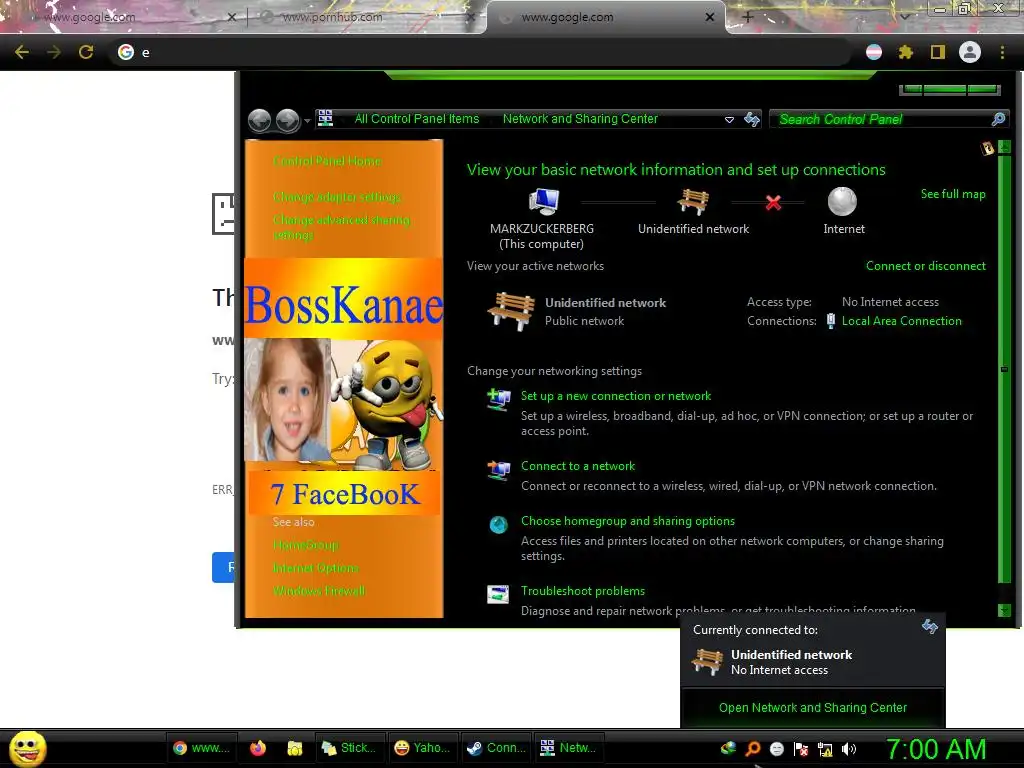Open HomeGroup under See also

click(306, 545)
